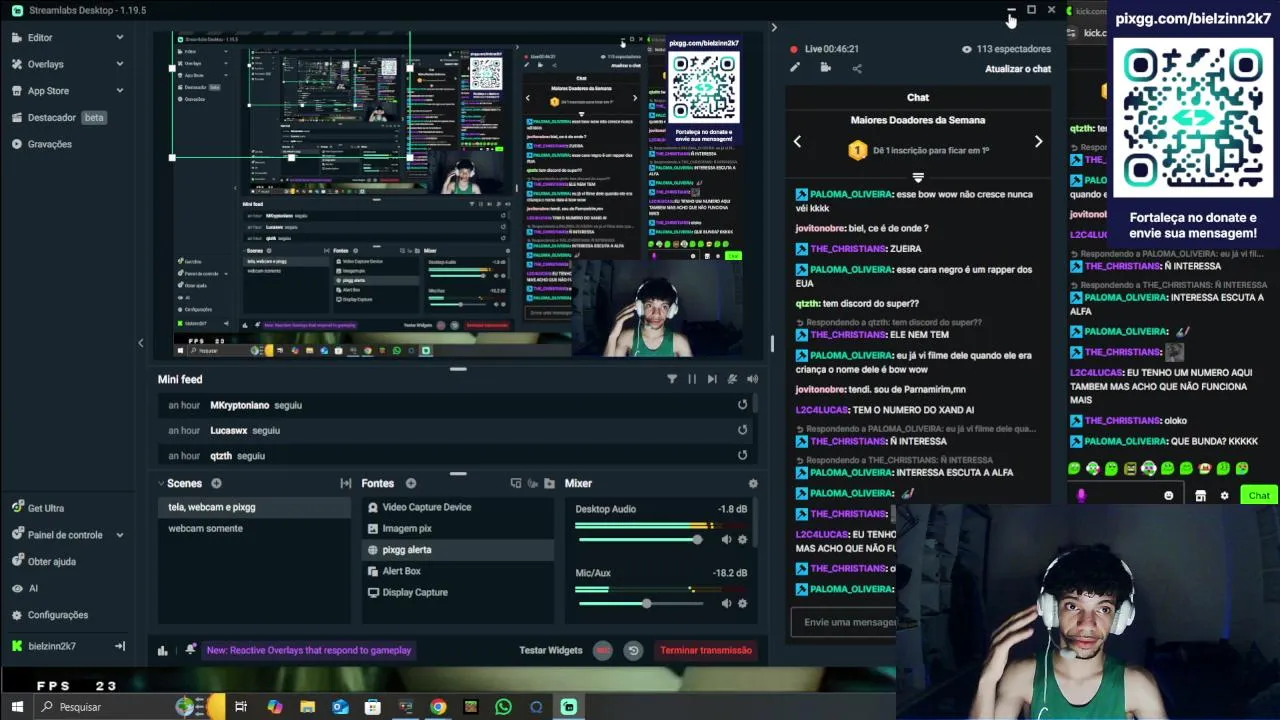Replay the qtzth follow alert

click(x=742, y=455)
